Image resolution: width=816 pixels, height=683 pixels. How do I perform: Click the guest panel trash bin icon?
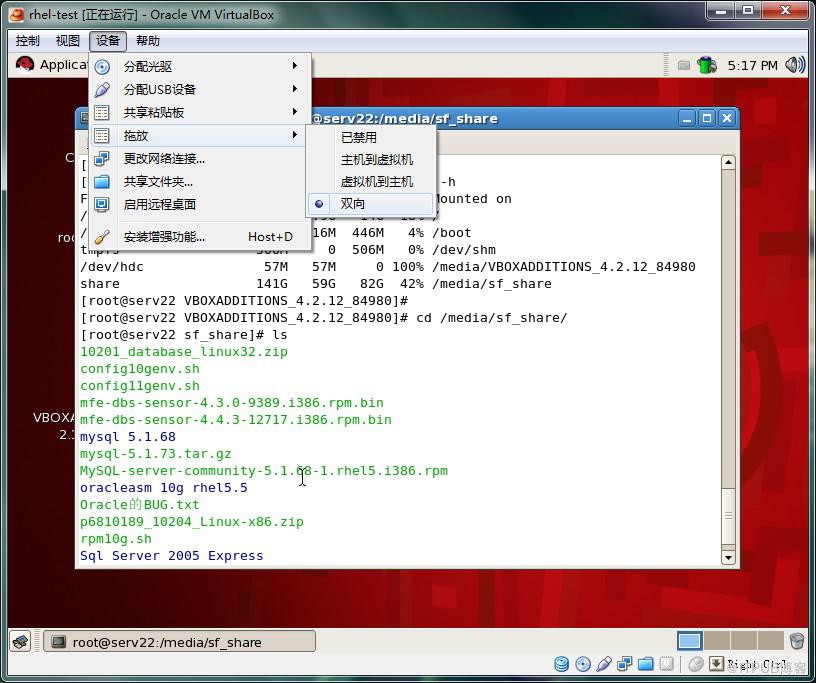point(797,641)
